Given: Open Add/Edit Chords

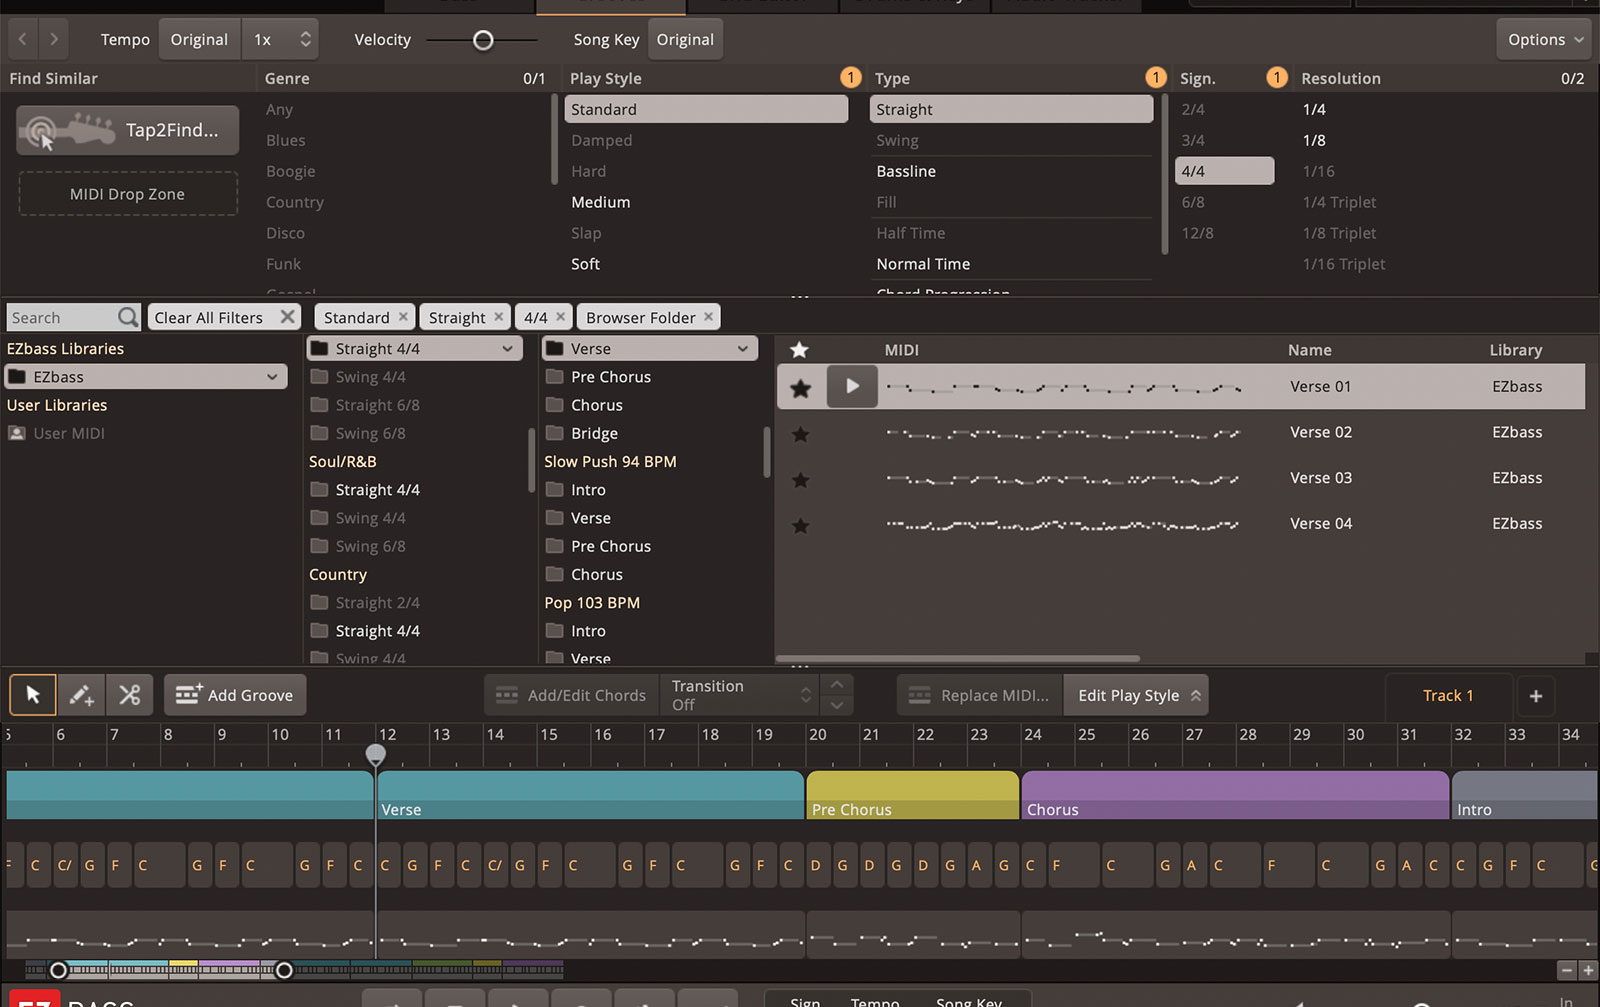Looking at the screenshot, I should [572, 695].
